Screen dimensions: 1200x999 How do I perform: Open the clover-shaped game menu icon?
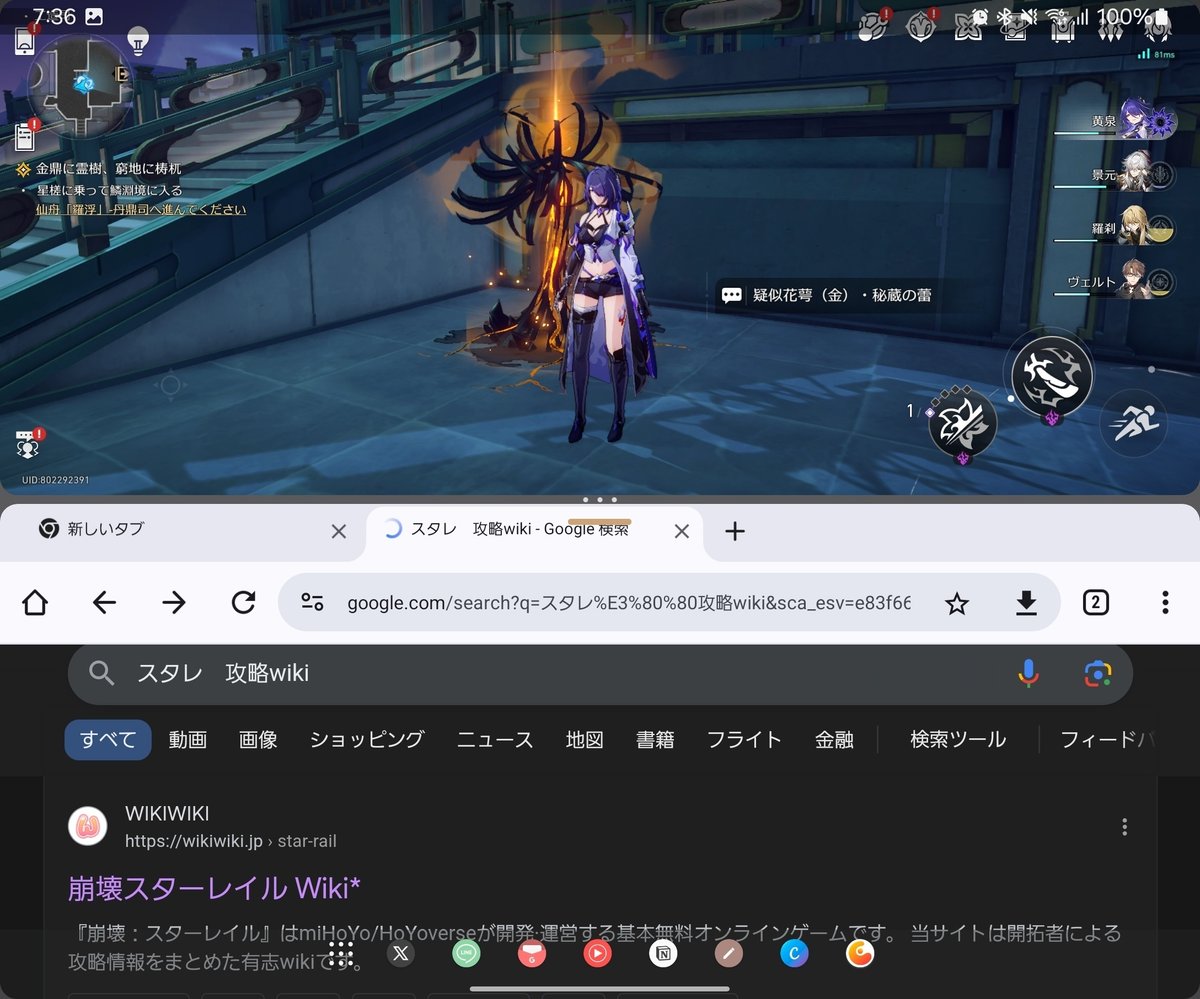point(968,29)
